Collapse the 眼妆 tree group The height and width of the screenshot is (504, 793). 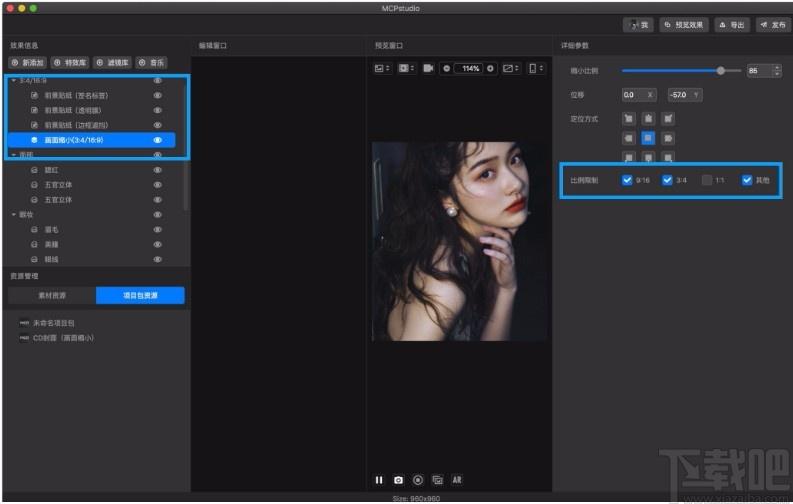click(x=12, y=215)
